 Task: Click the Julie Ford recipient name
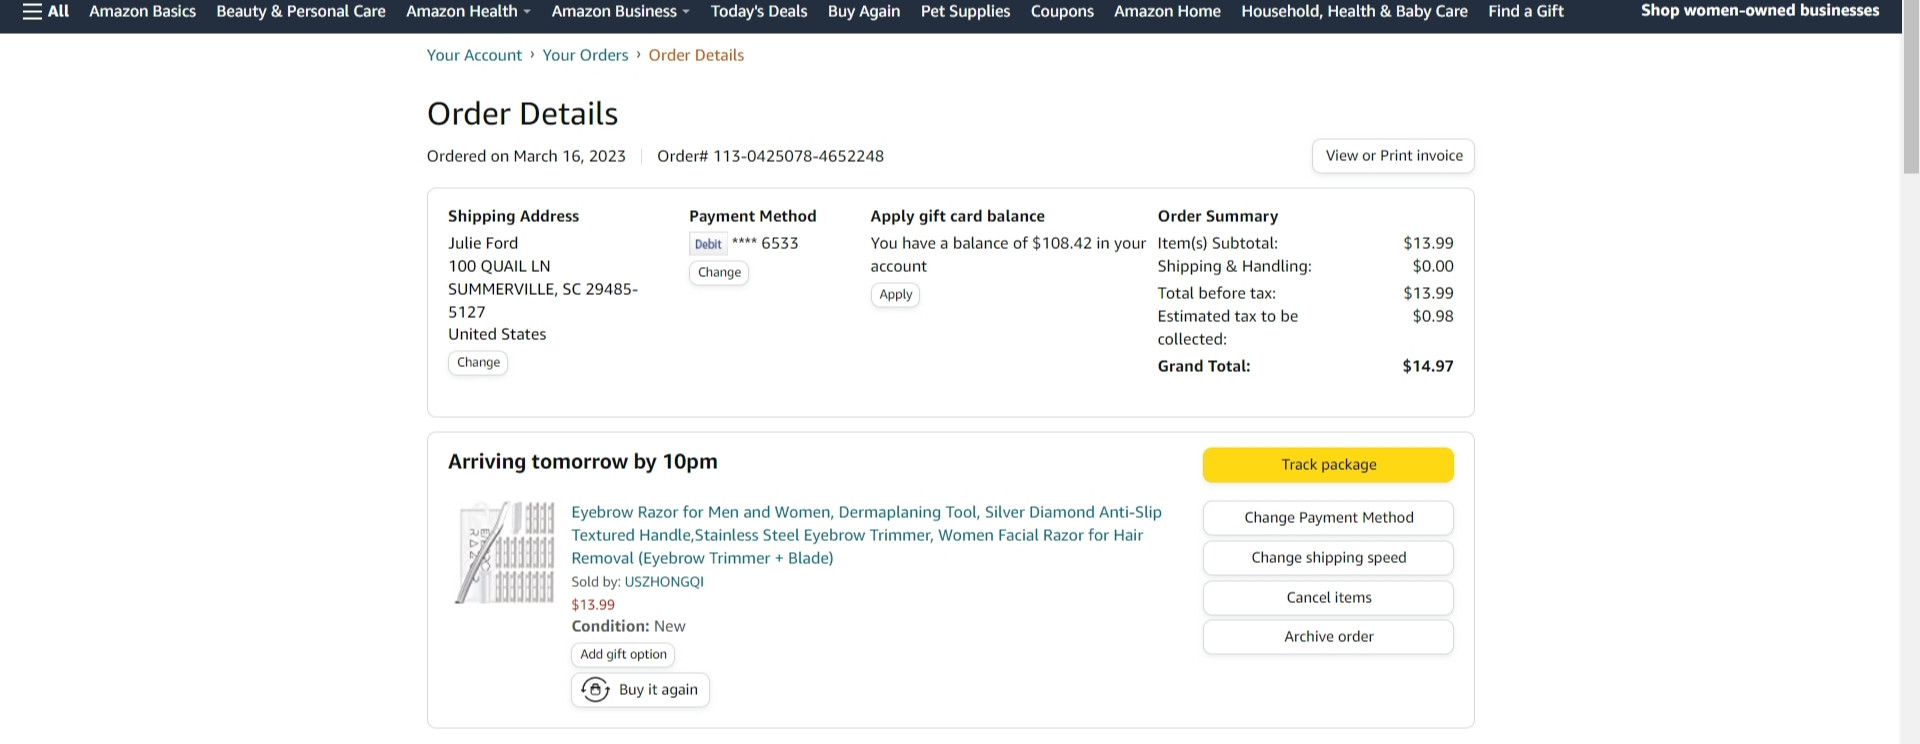pos(483,243)
